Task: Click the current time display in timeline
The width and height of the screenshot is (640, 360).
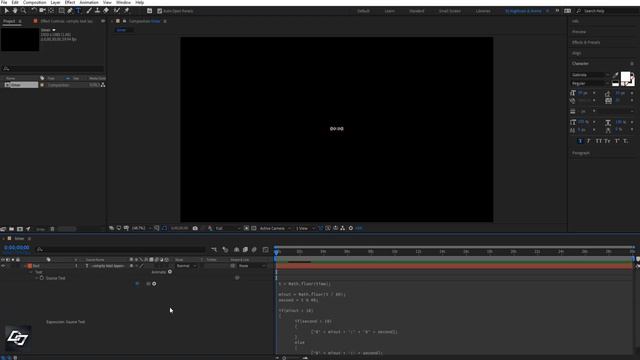Action: click(16, 248)
